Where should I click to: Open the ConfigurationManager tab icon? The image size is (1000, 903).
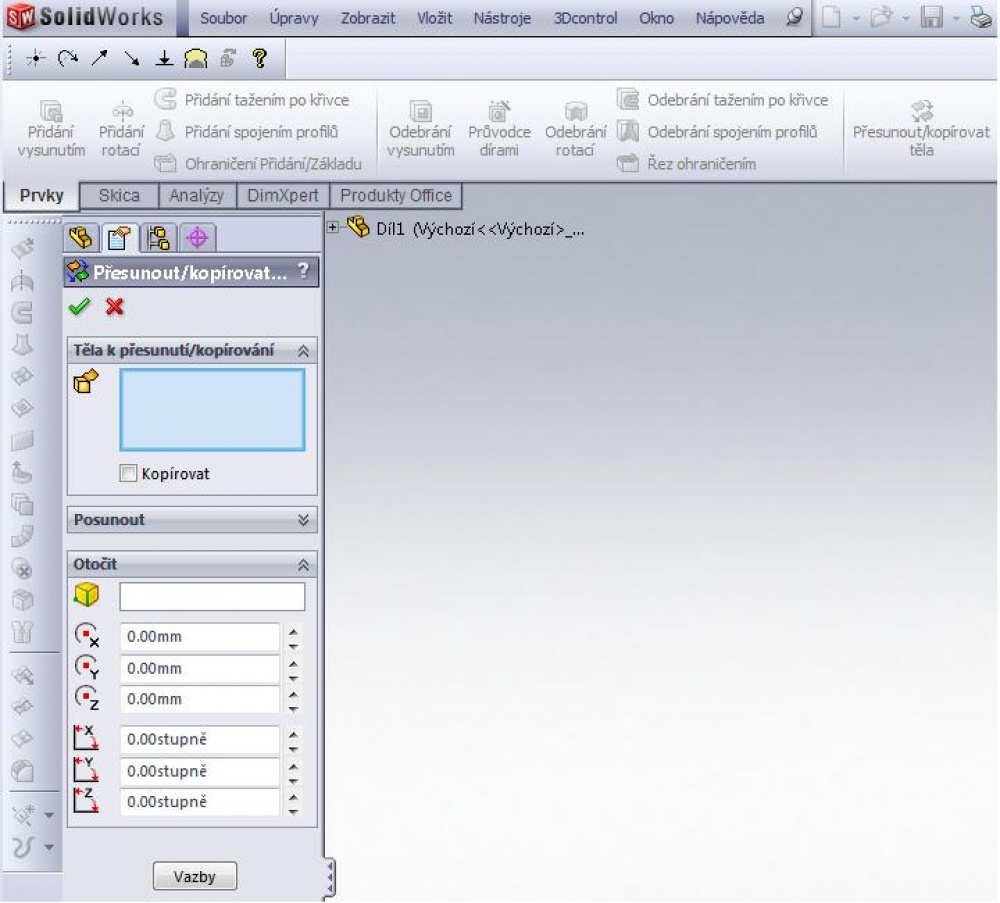pos(158,238)
